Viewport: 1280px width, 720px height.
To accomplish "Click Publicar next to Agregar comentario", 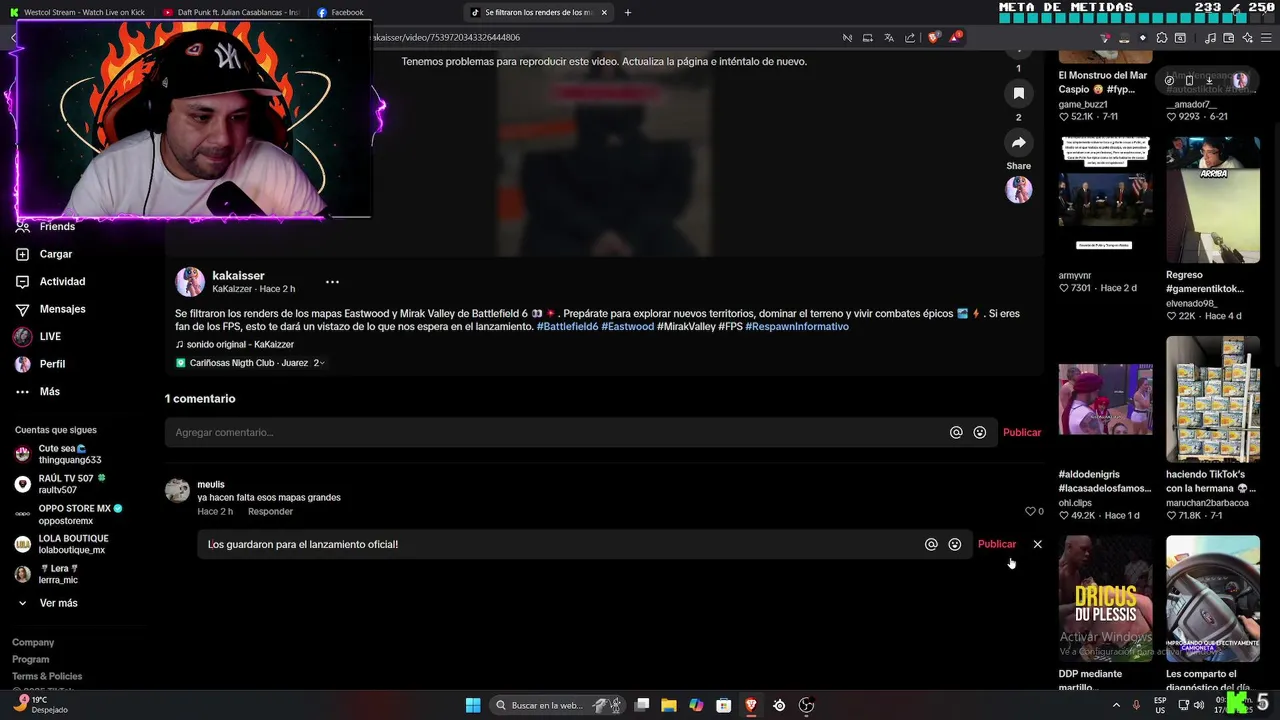I will point(1022,433).
